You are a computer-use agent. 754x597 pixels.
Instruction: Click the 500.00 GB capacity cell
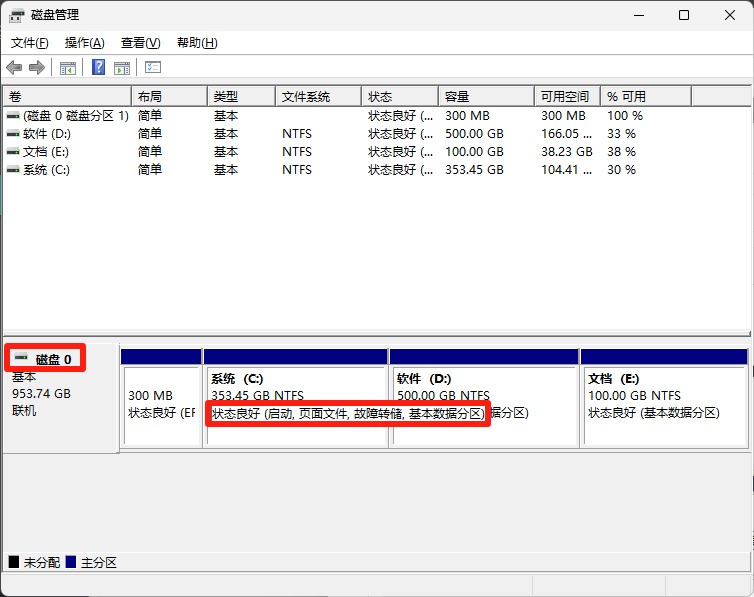point(474,134)
